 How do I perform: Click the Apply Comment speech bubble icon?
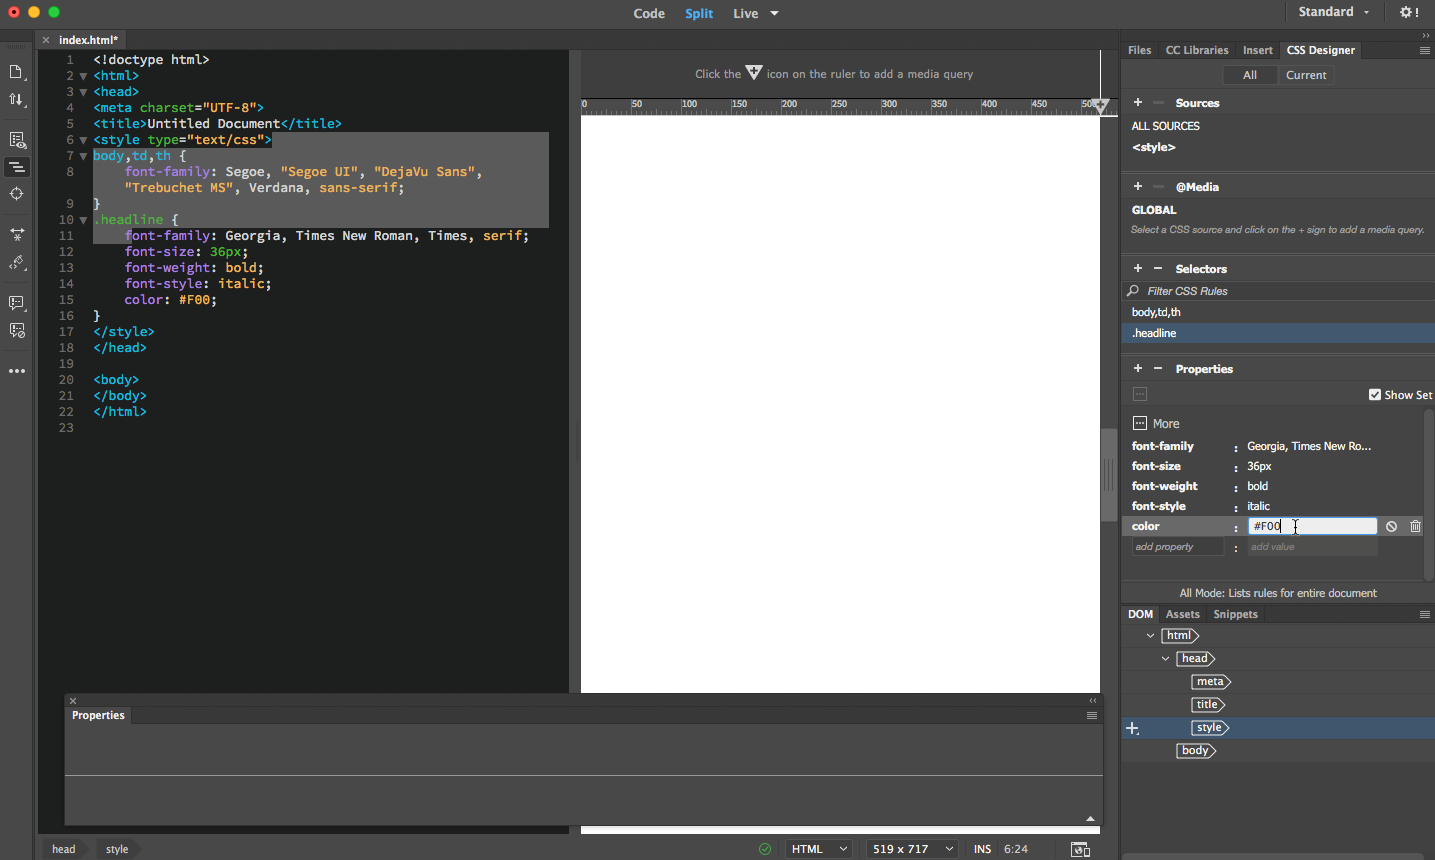coord(16,303)
